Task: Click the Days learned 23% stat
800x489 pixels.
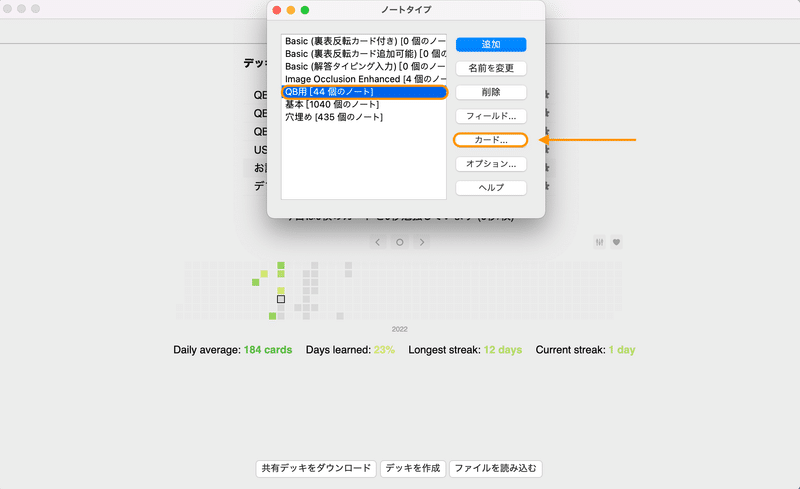Action: [350, 350]
